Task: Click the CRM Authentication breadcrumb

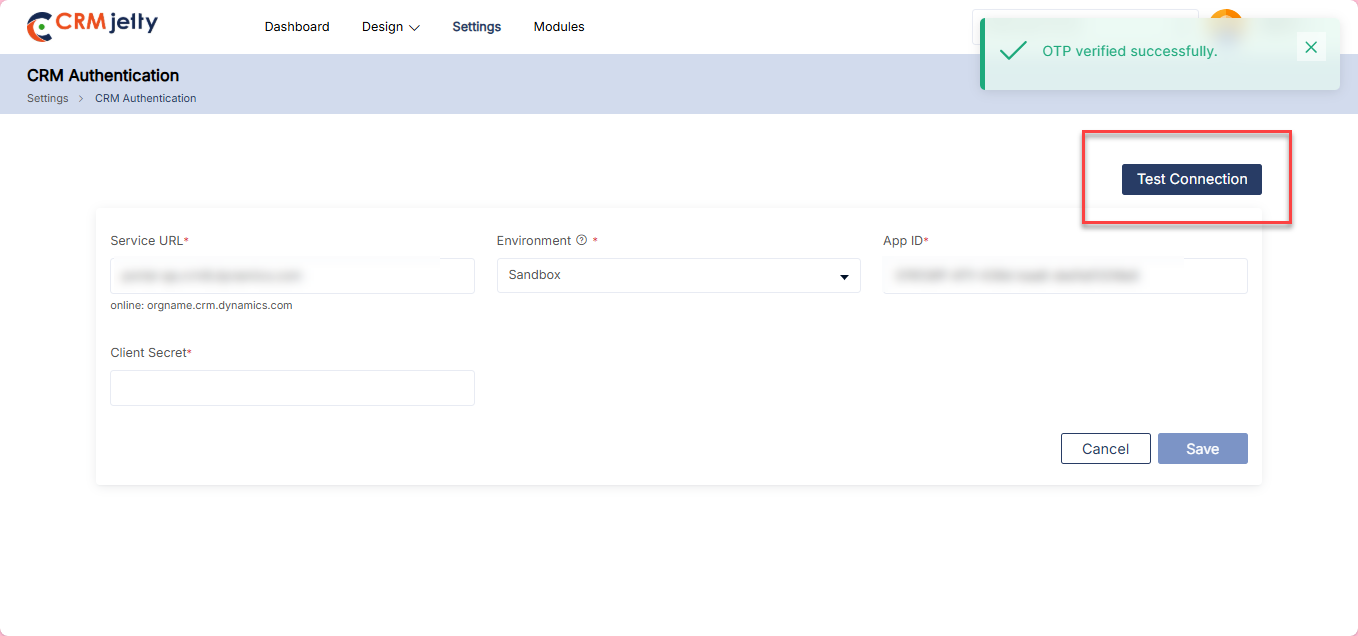Action: pos(146,98)
